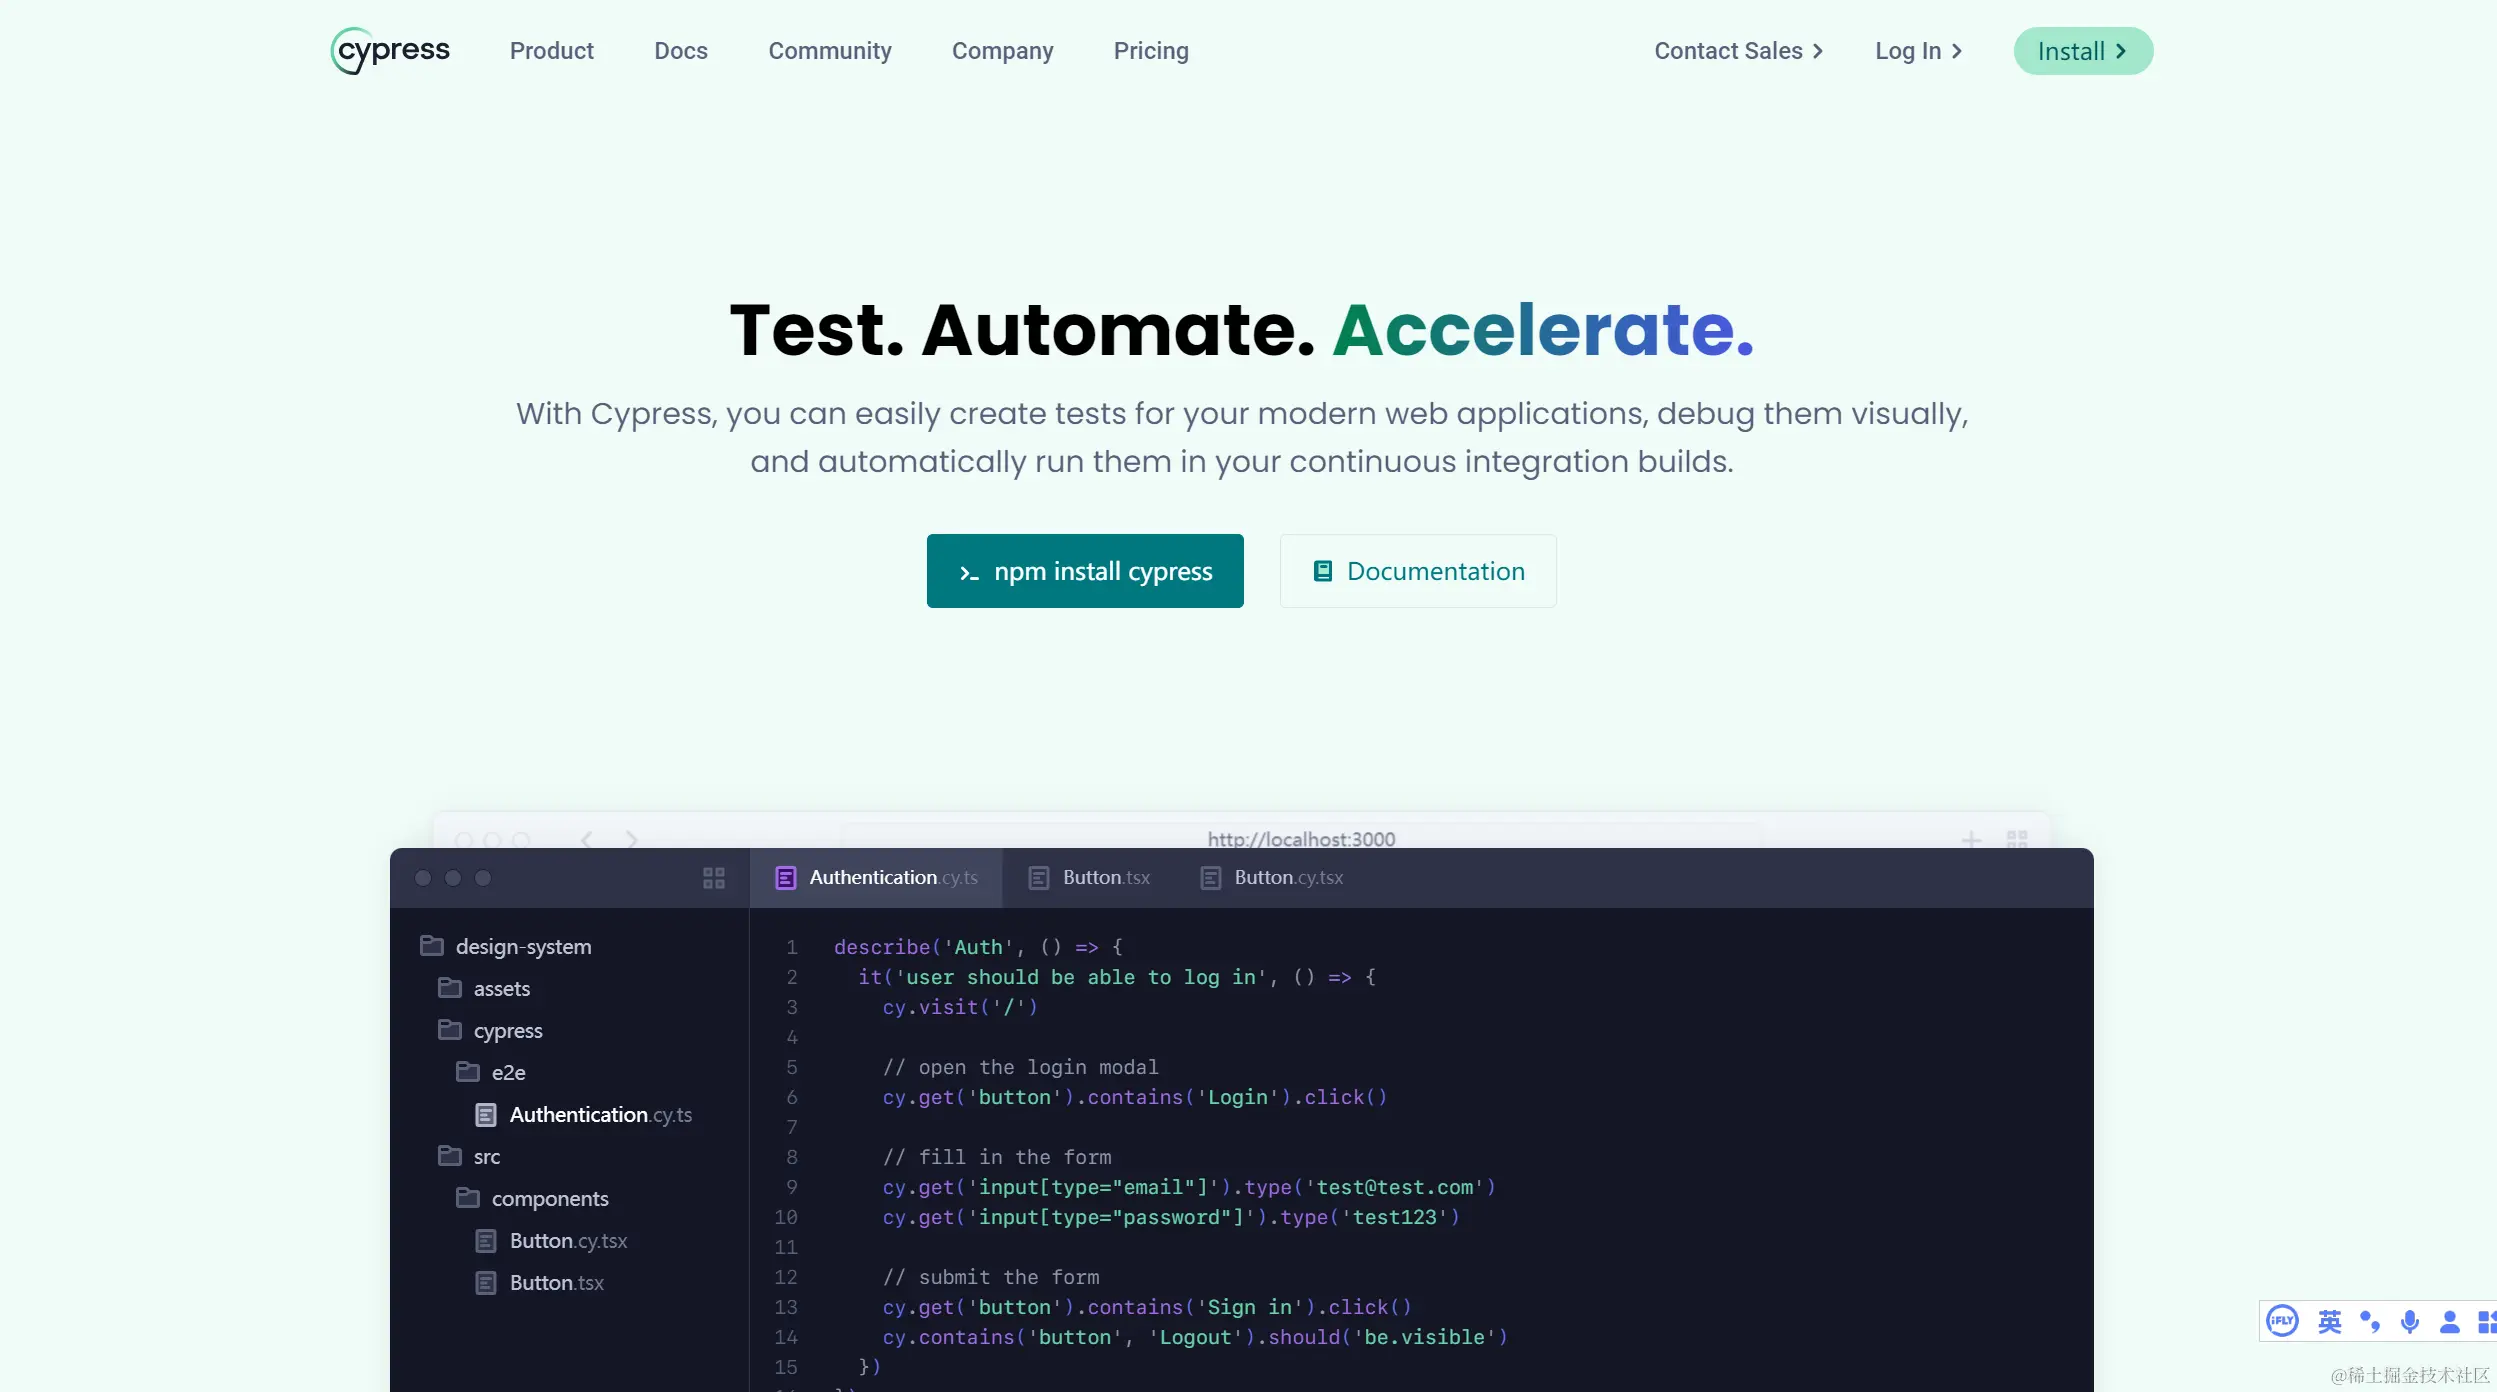Click the Button.cy.tsx file icon in sidebar

(486, 1240)
